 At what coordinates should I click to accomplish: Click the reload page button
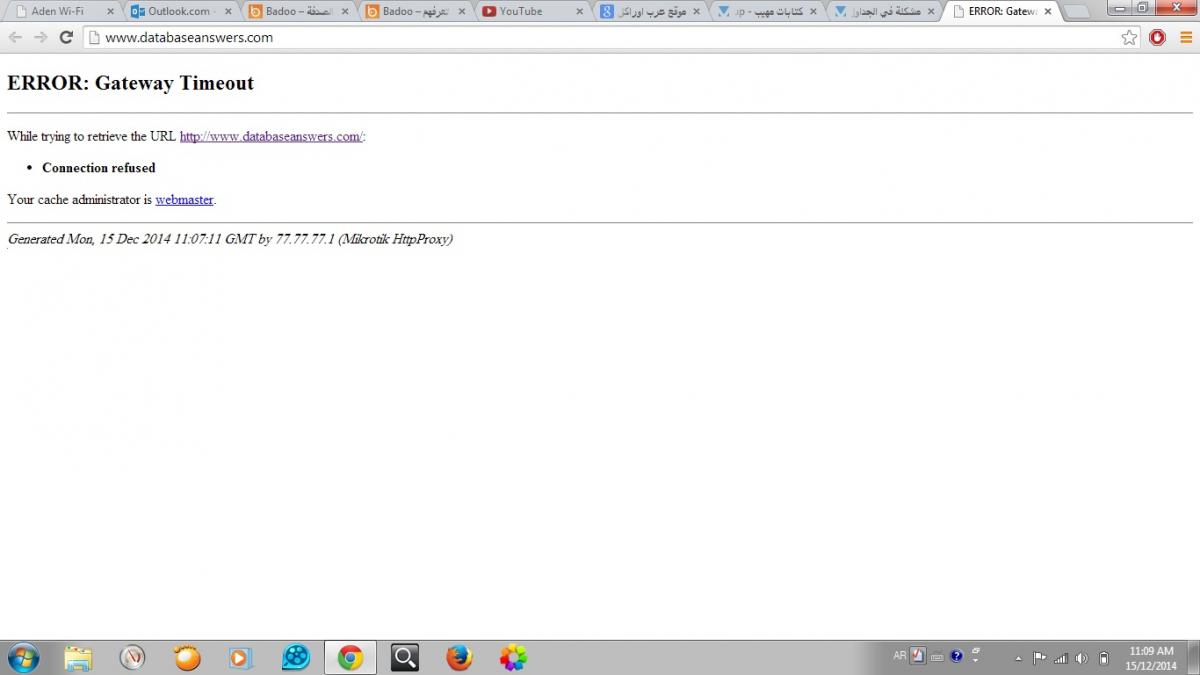pyautogui.click(x=66, y=37)
